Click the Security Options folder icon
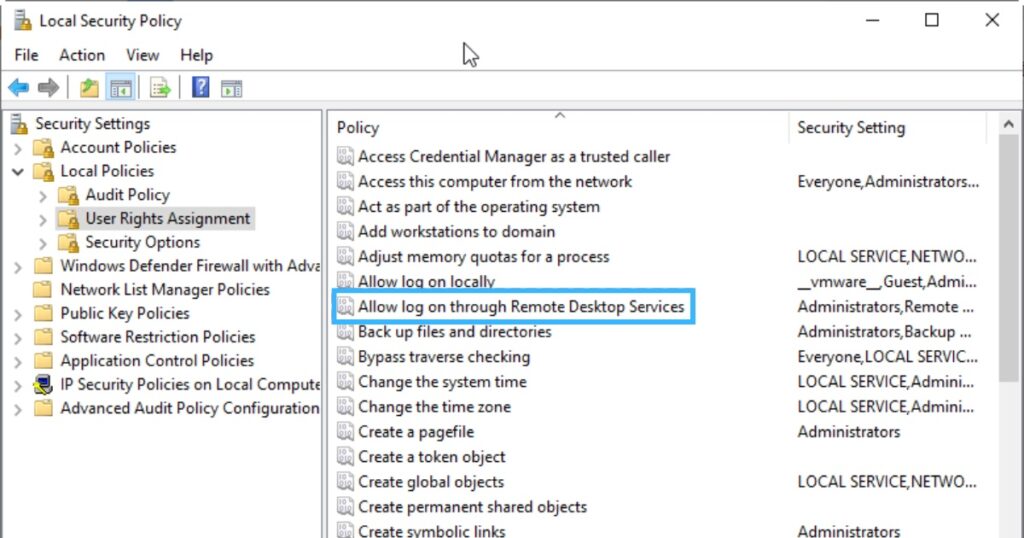The height and width of the screenshot is (538, 1024). click(x=69, y=243)
